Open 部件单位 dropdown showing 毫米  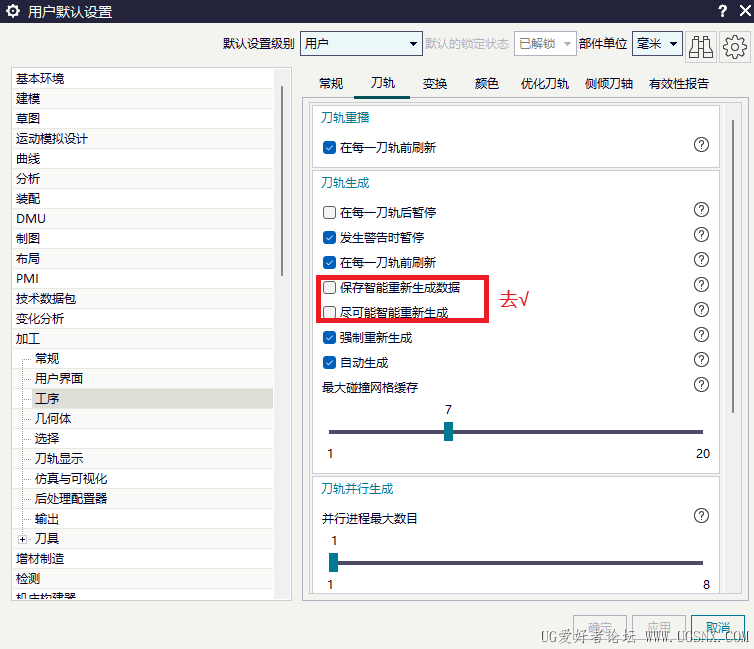click(657, 44)
